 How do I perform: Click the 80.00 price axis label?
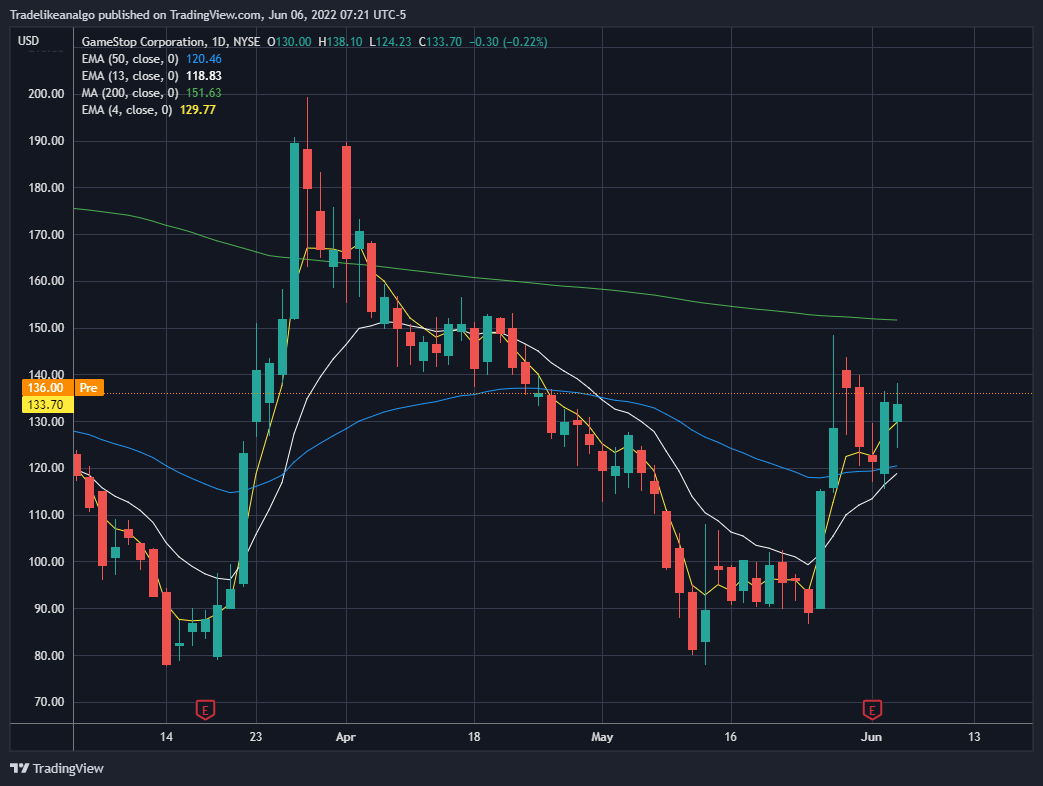point(49,655)
